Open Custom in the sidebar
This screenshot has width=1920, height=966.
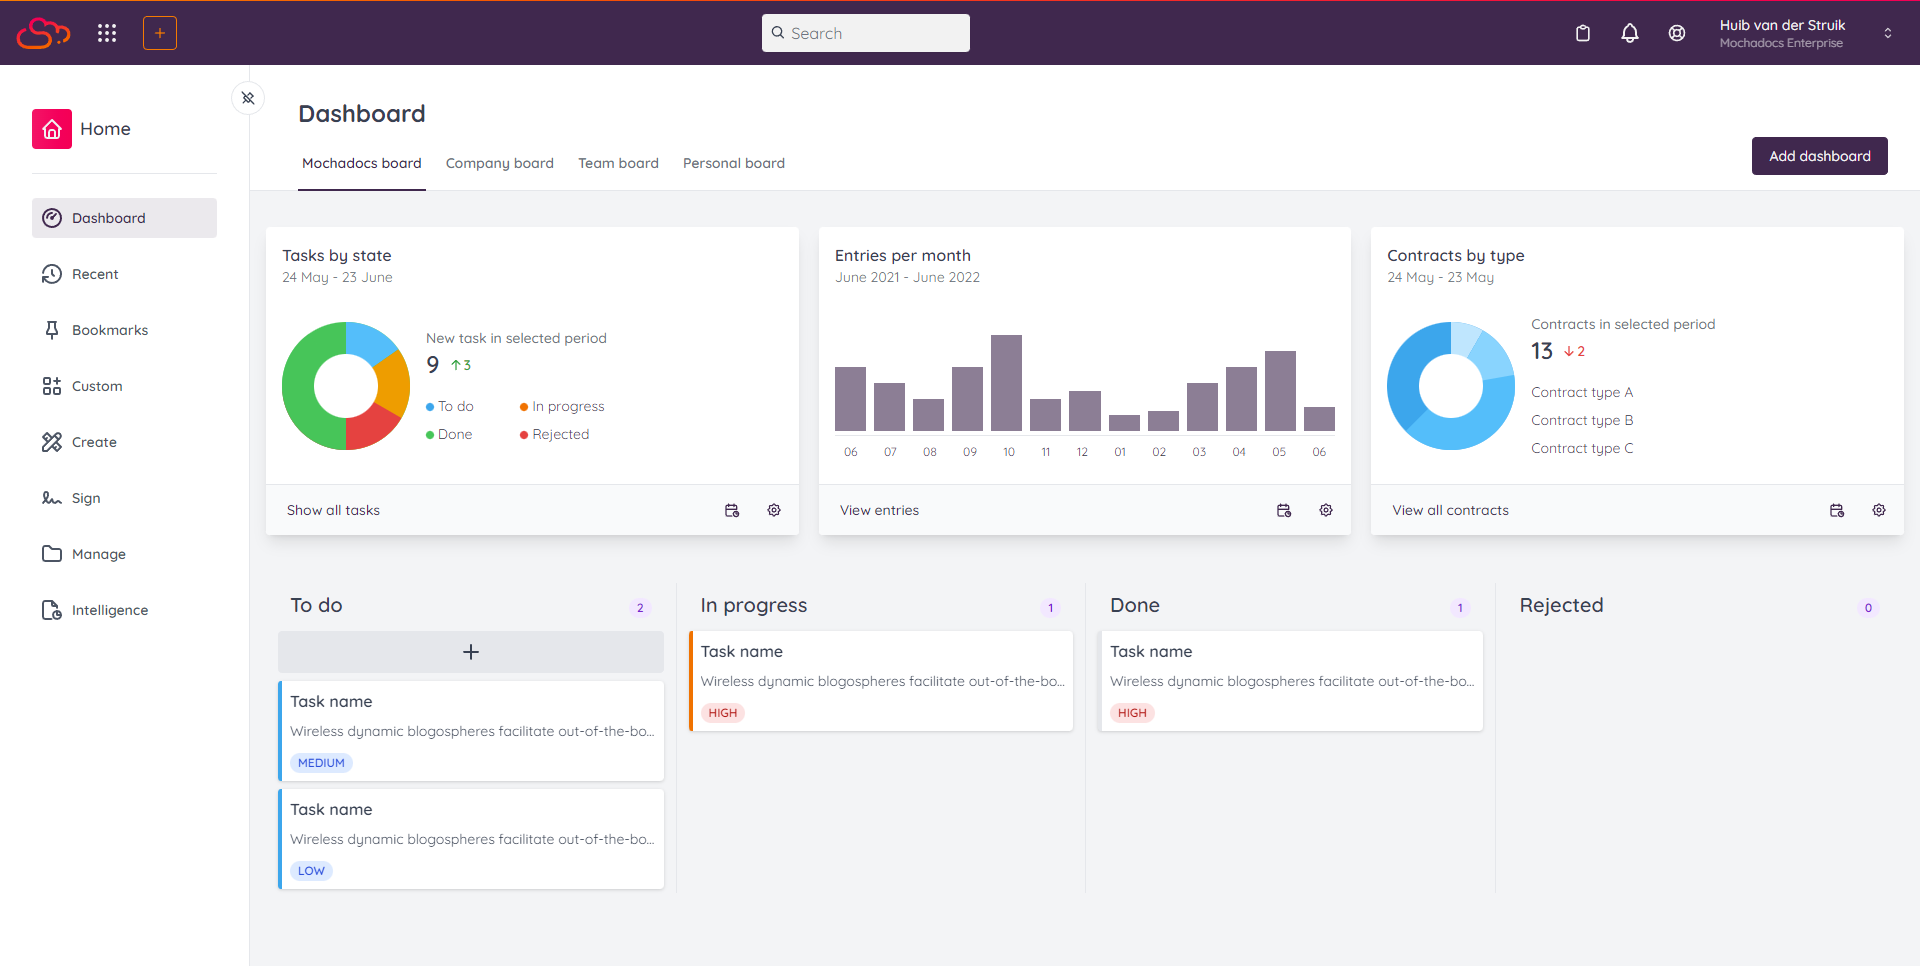point(124,386)
